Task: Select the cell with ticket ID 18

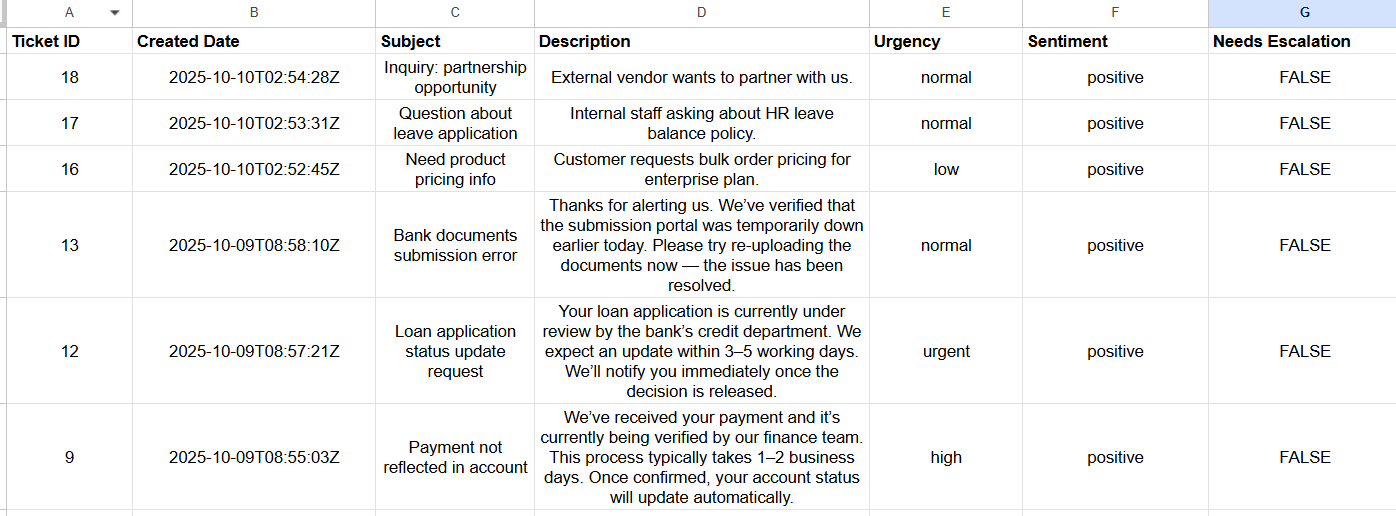Action: [x=69, y=77]
